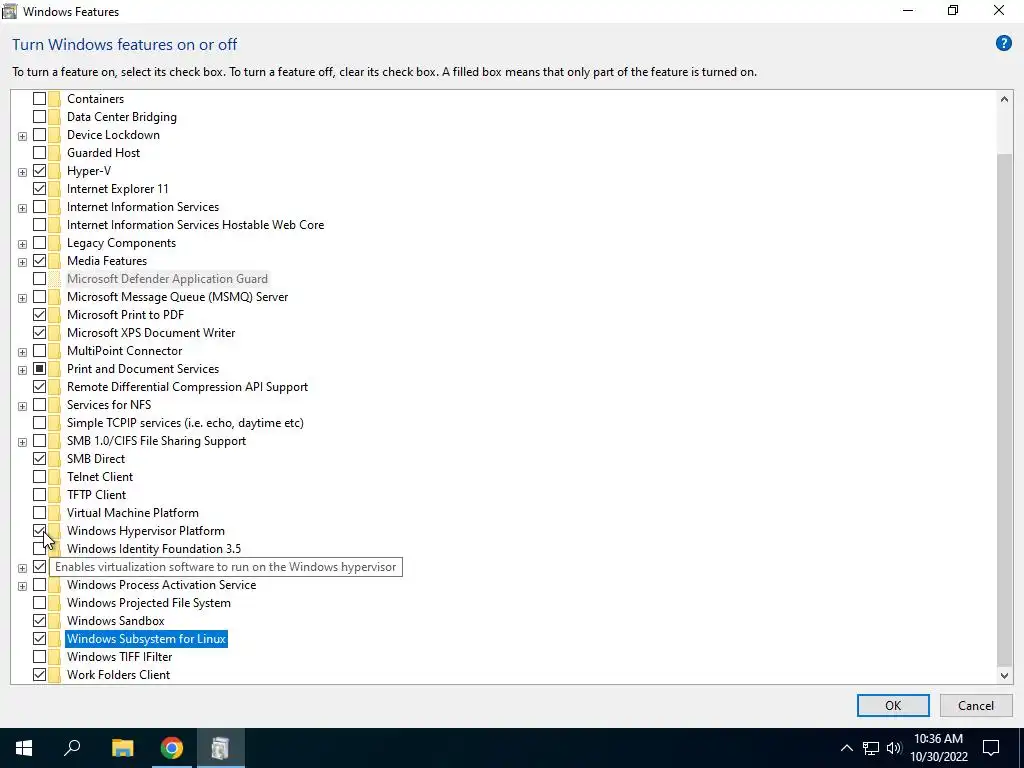Turn off Microsoft XPS Document Writer
1024x768 pixels.
(x=39, y=333)
